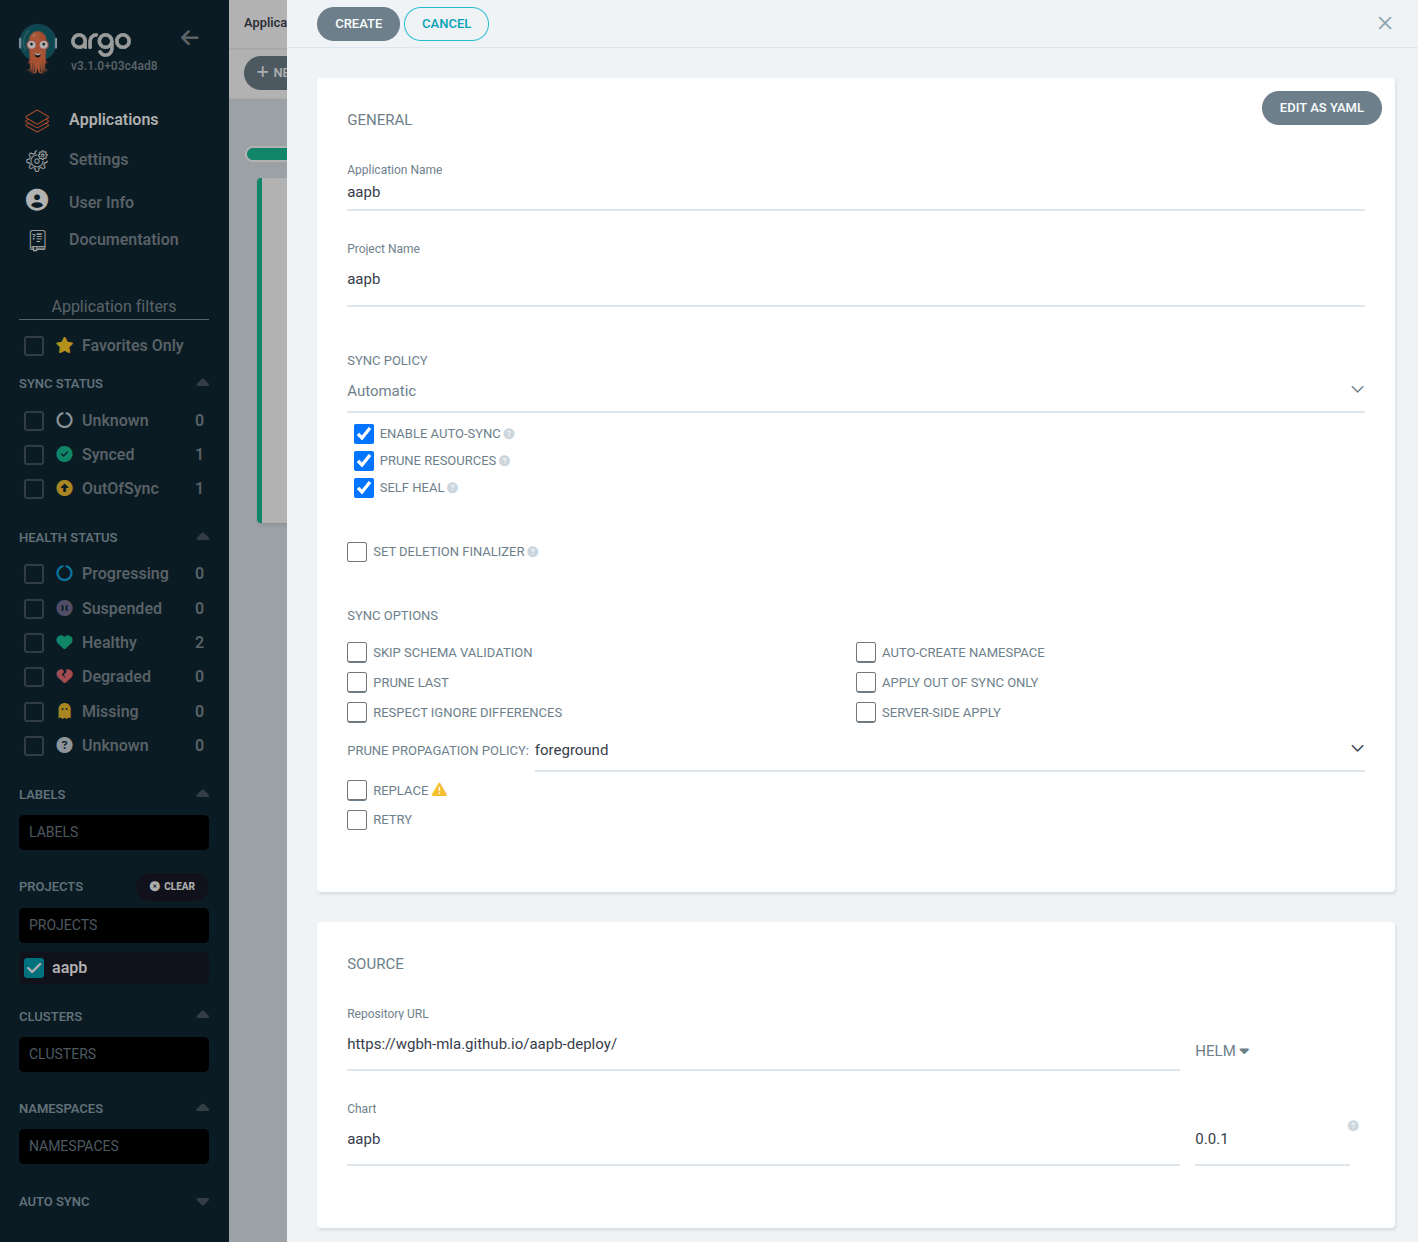
Task: Check the Auto-Create Namespace option
Action: 866,652
